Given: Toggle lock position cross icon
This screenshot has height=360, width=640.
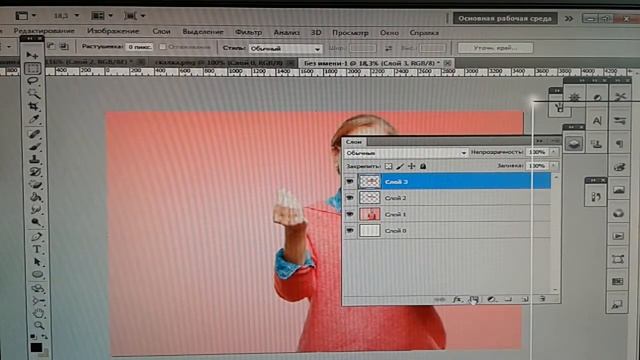Looking at the screenshot, I should click(411, 166).
